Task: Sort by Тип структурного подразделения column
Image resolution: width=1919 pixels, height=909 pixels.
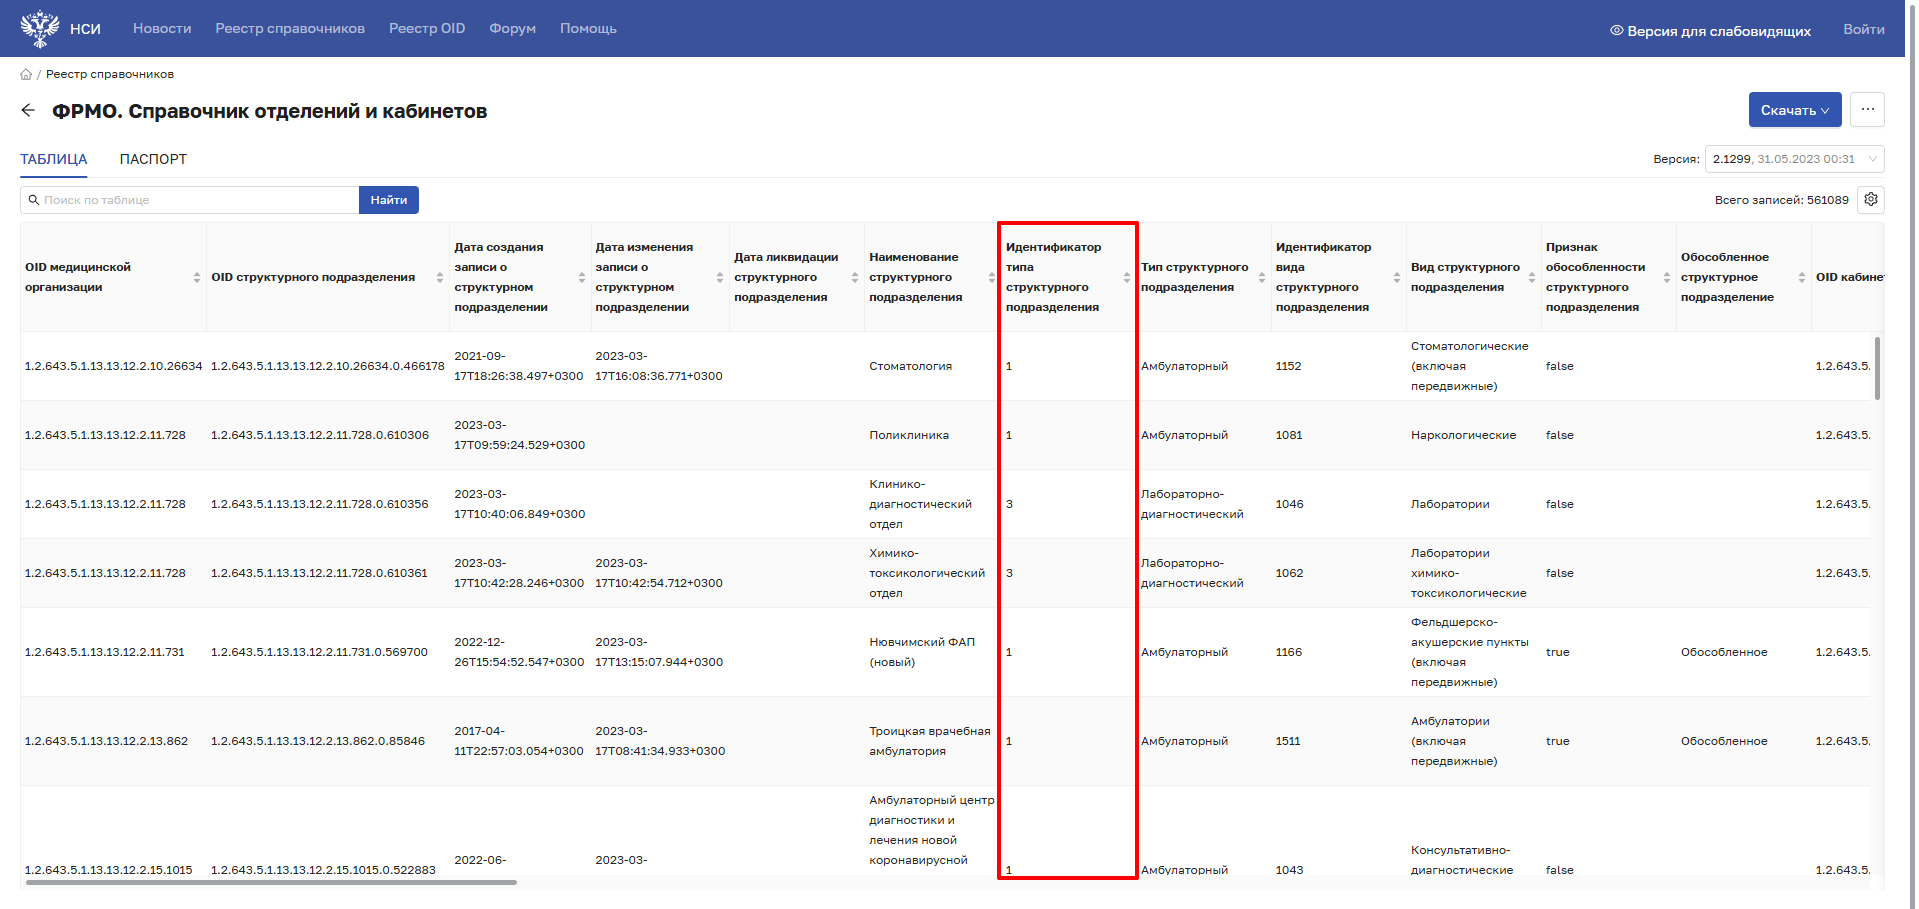Action: pos(1262,278)
